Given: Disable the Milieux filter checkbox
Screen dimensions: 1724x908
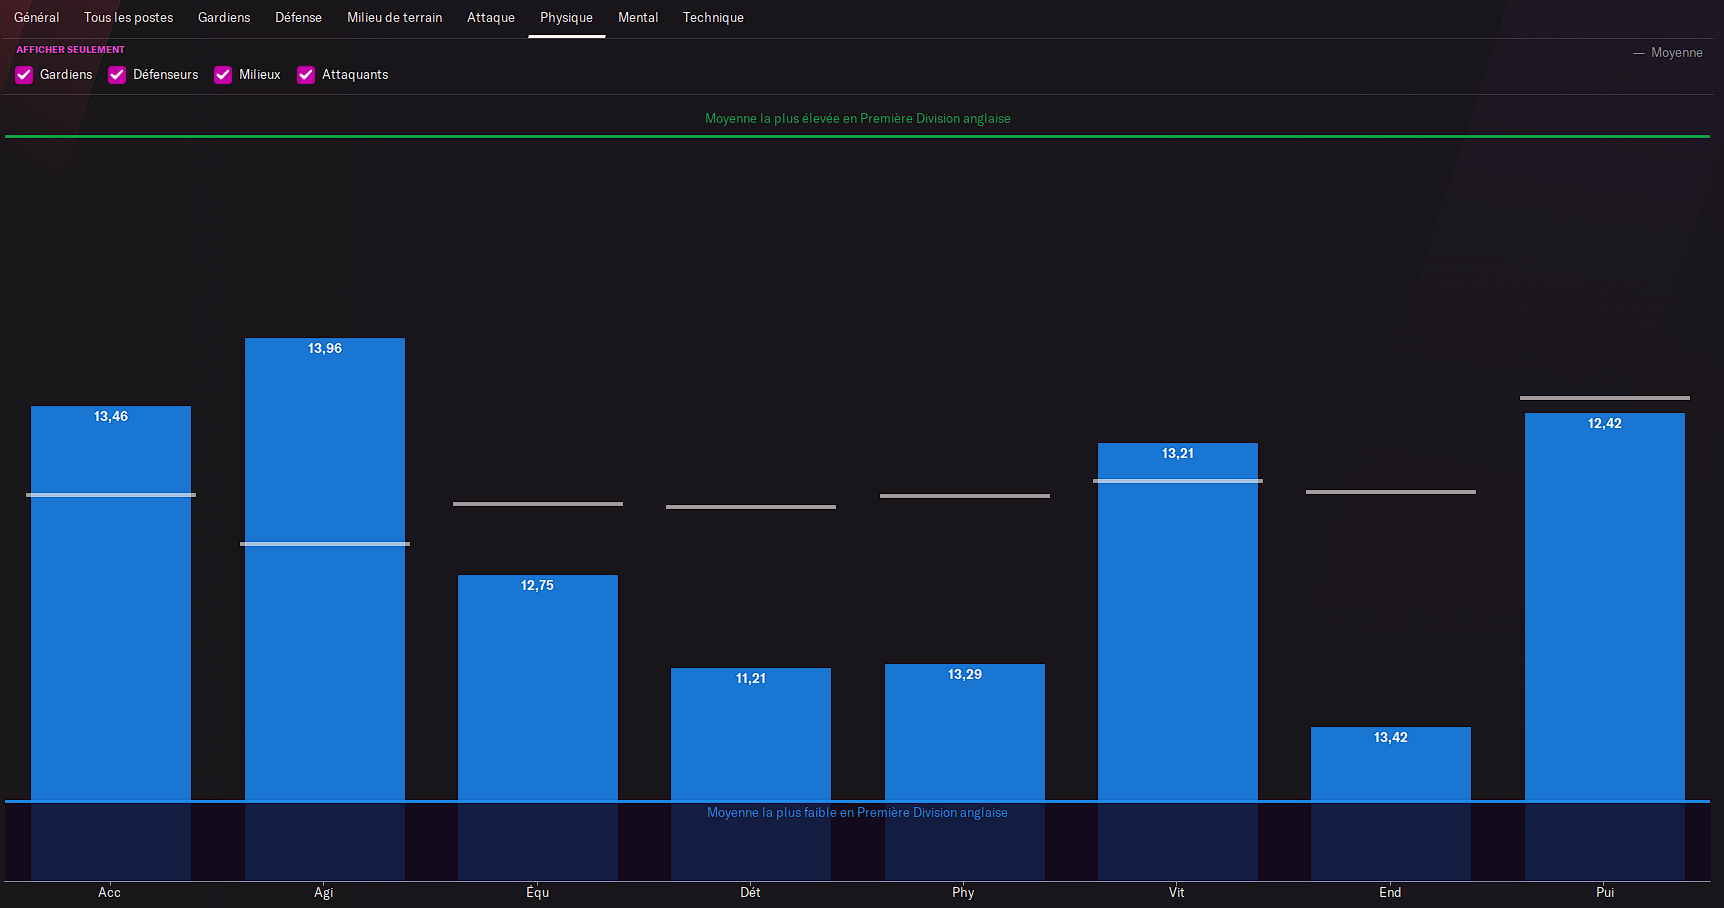Looking at the screenshot, I should pyautogui.click(x=223, y=75).
